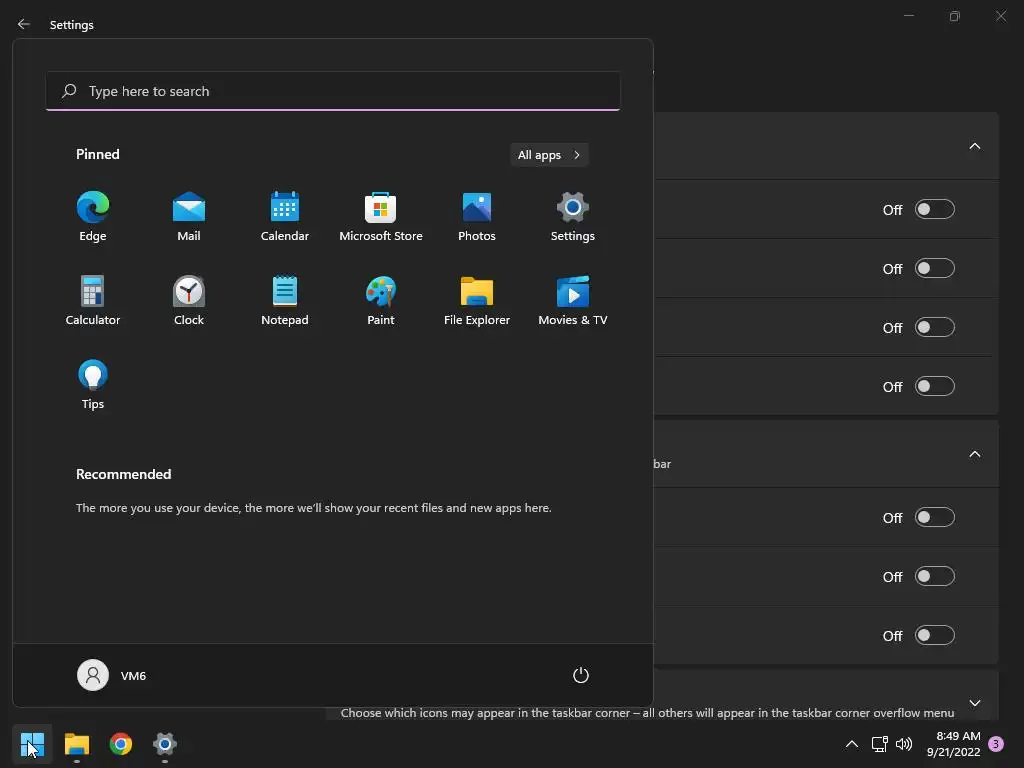Viewport: 1024px width, 768px height.
Task: Click the "The more you use your device" message
Action: (313, 507)
